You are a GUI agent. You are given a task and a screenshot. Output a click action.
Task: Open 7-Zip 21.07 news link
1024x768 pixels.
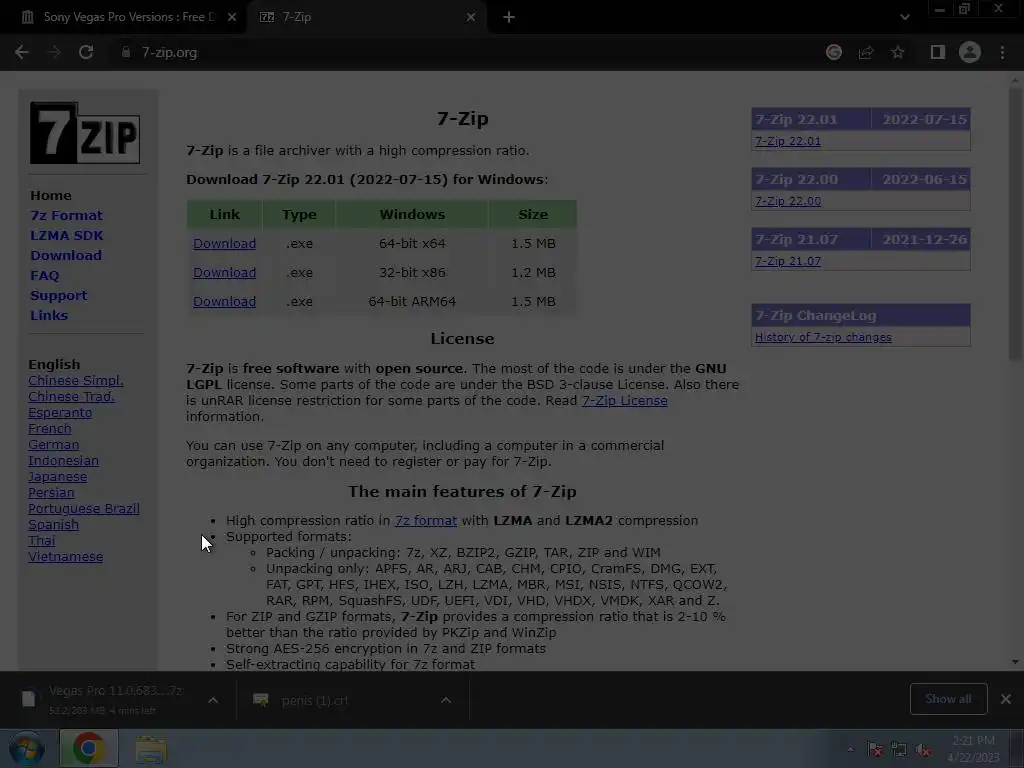[x=788, y=261]
